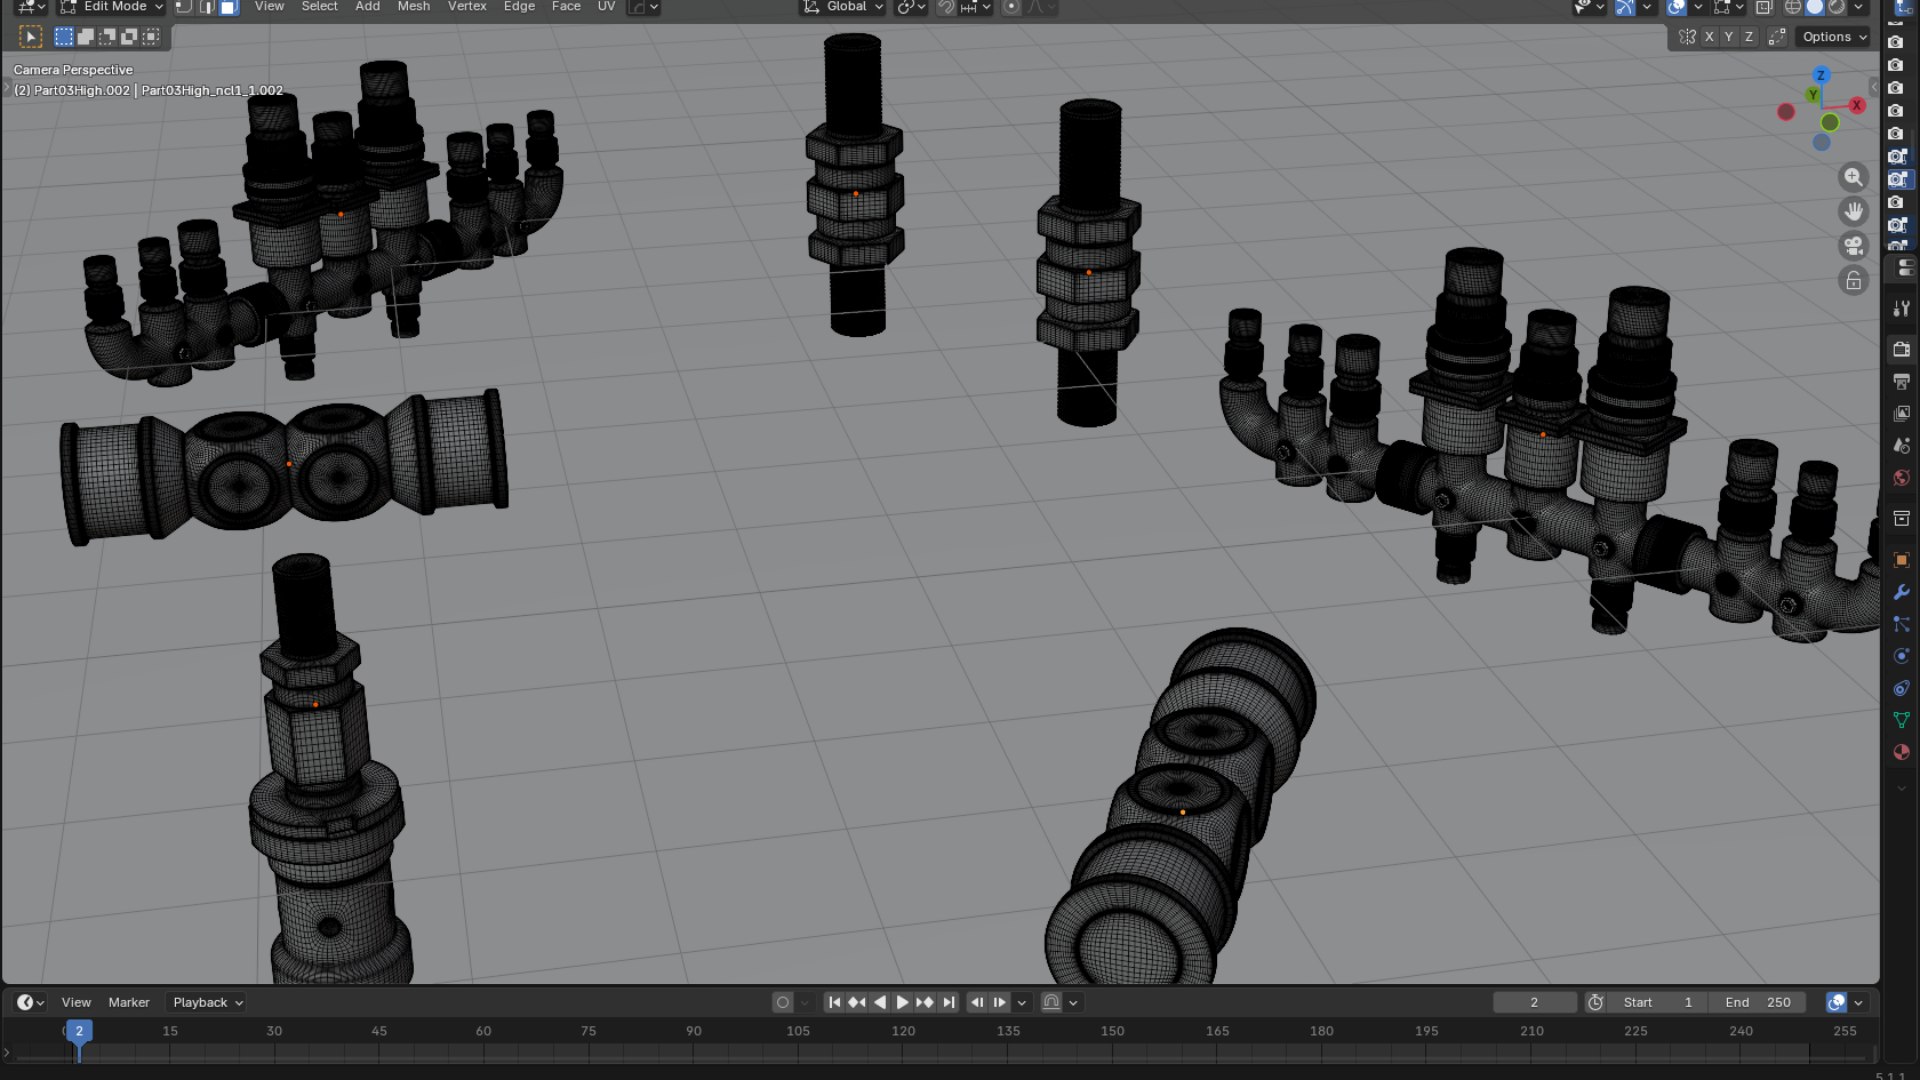The image size is (1920, 1080).
Task: Set selection mode to Extend
Action: 85,37
